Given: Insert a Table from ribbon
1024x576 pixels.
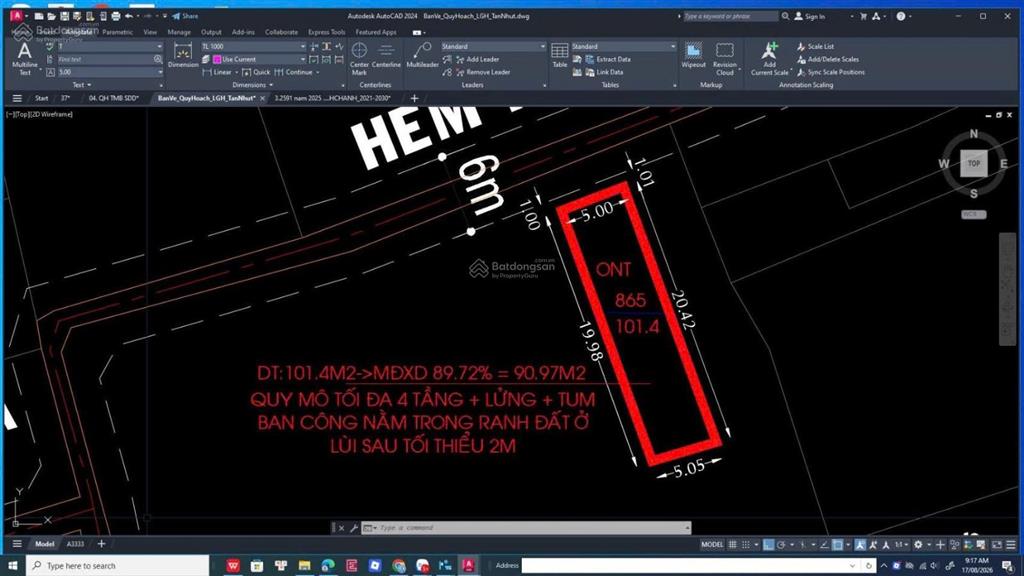Looking at the screenshot, I should [560, 56].
